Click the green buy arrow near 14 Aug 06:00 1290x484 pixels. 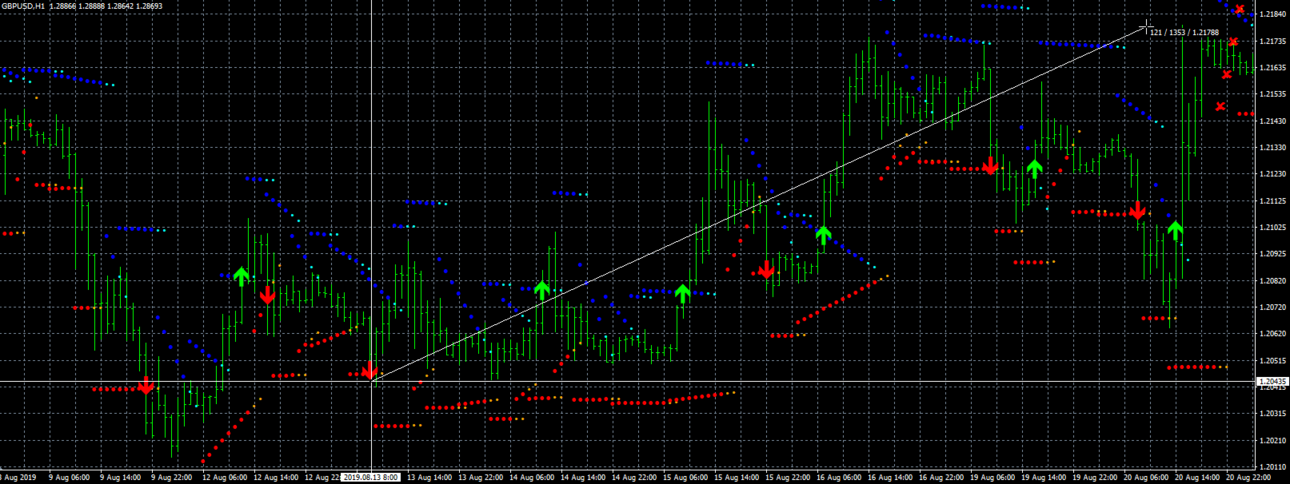(541, 290)
